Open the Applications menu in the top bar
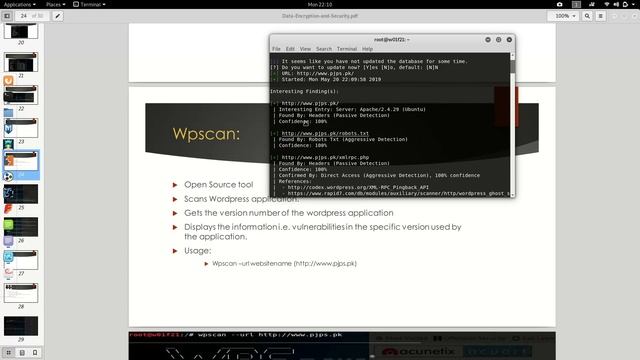 coord(20,4)
